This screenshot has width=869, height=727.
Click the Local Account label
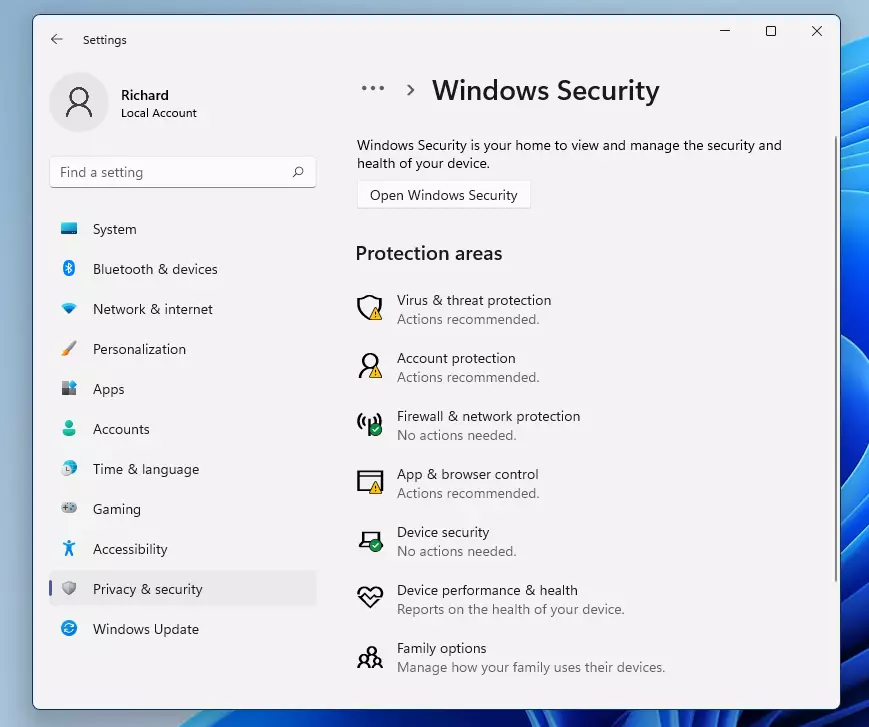coord(159,112)
